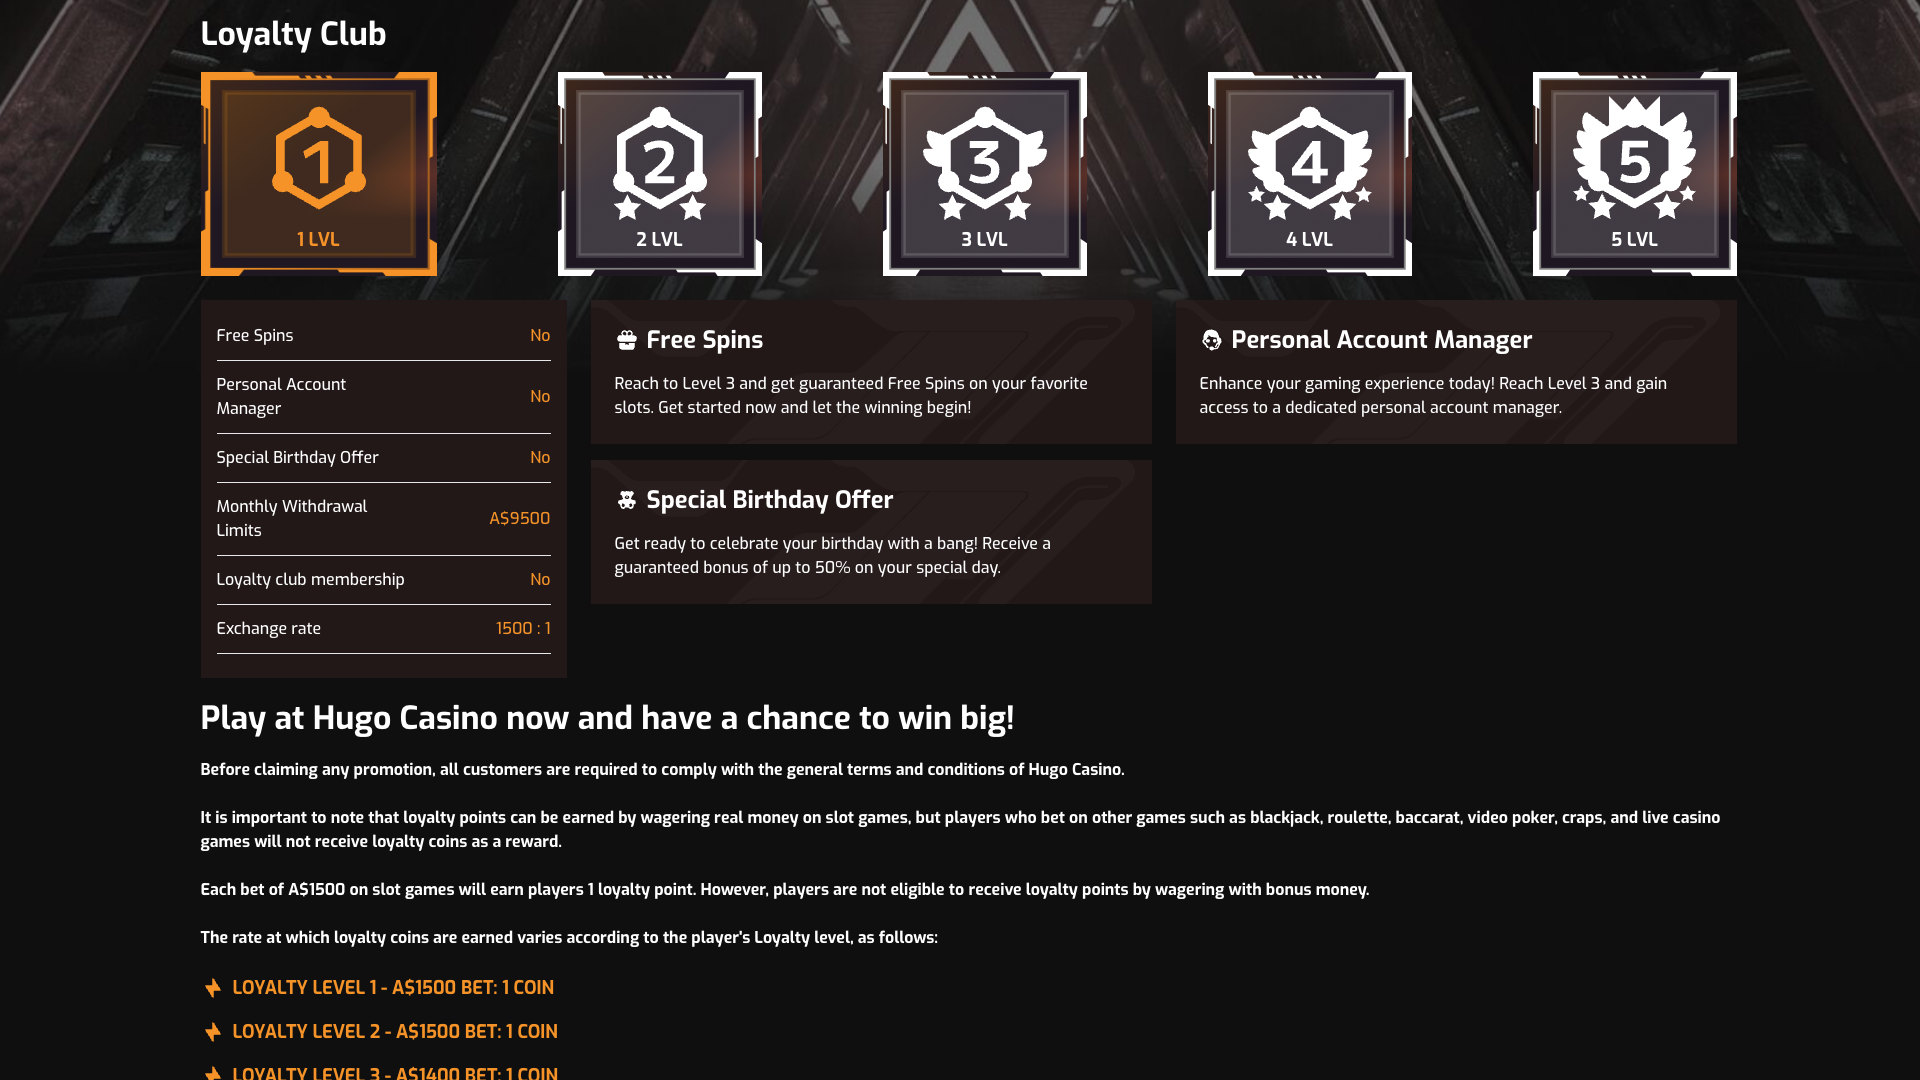Click the Special Birthday Offer card heading

click(x=769, y=500)
